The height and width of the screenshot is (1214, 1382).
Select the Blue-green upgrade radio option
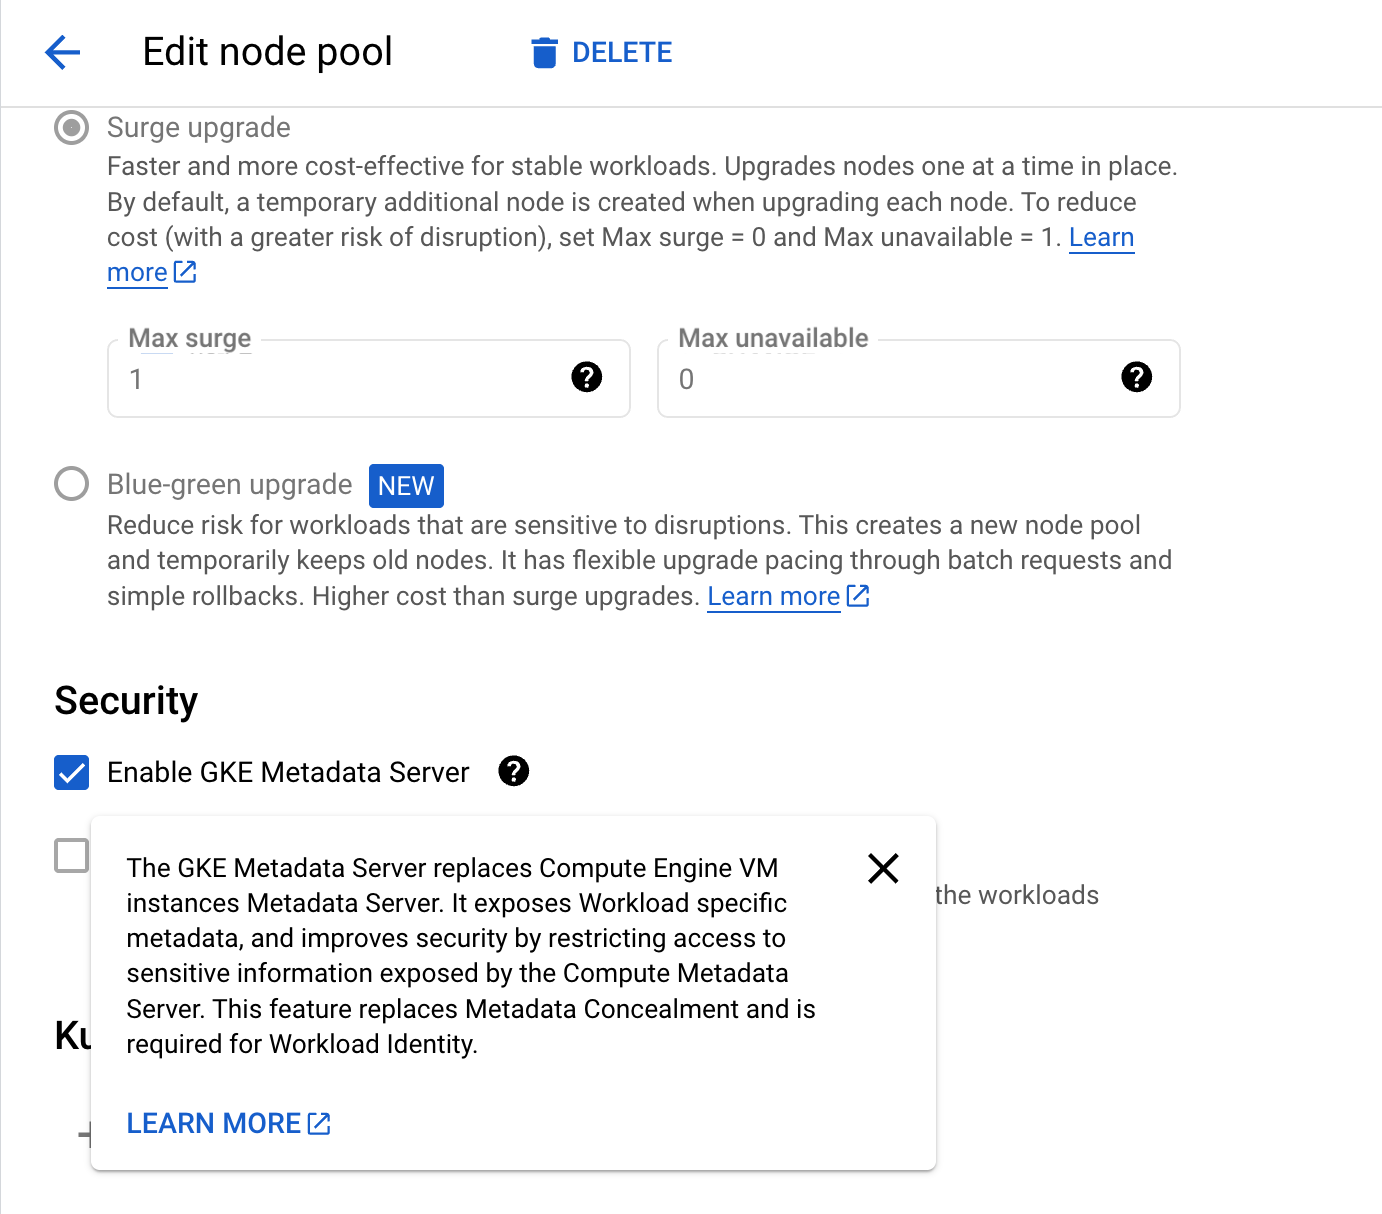click(72, 484)
